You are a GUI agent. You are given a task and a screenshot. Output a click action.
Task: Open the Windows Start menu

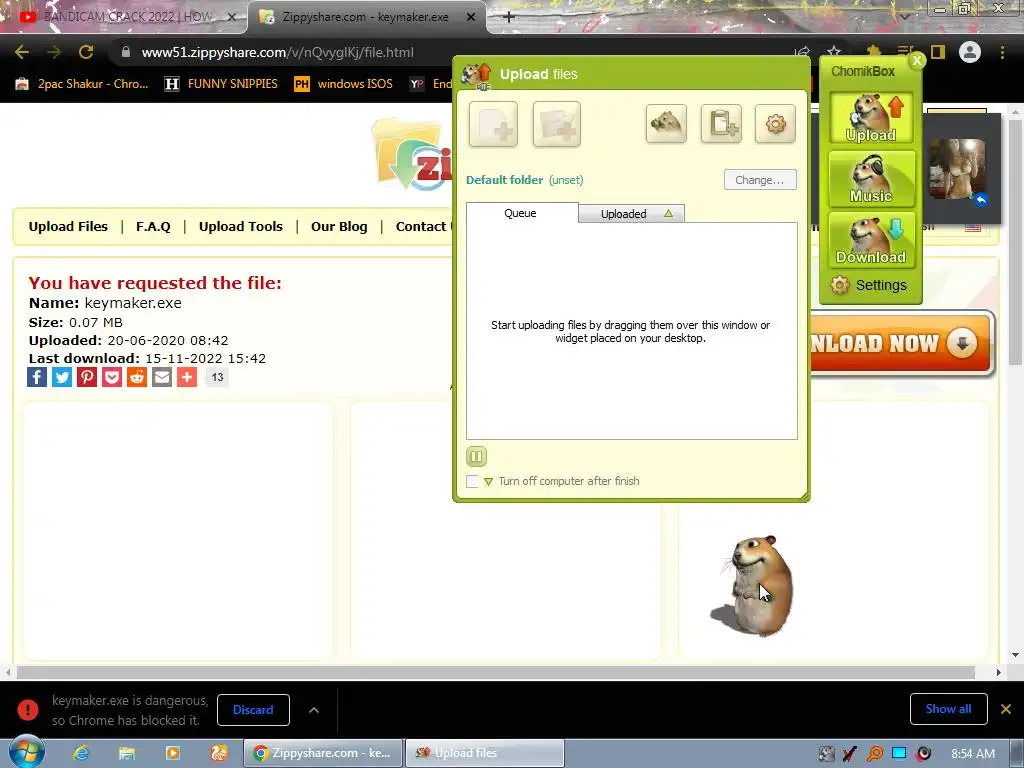point(26,752)
